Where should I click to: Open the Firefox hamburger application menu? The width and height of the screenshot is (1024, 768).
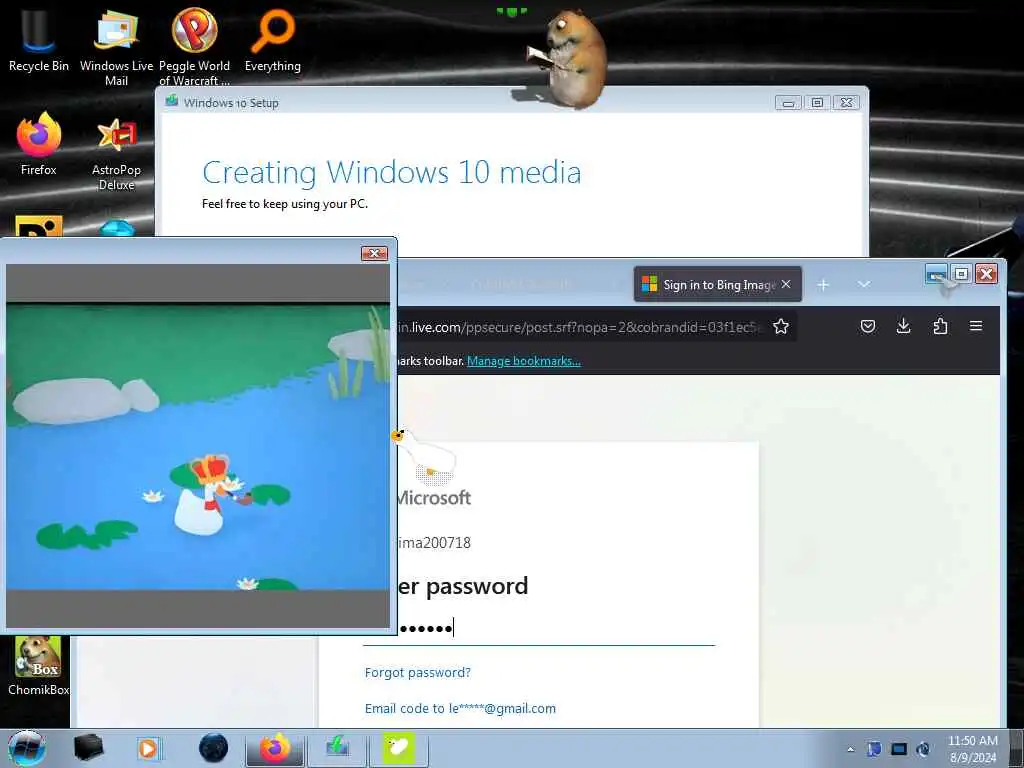click(976, 326)
